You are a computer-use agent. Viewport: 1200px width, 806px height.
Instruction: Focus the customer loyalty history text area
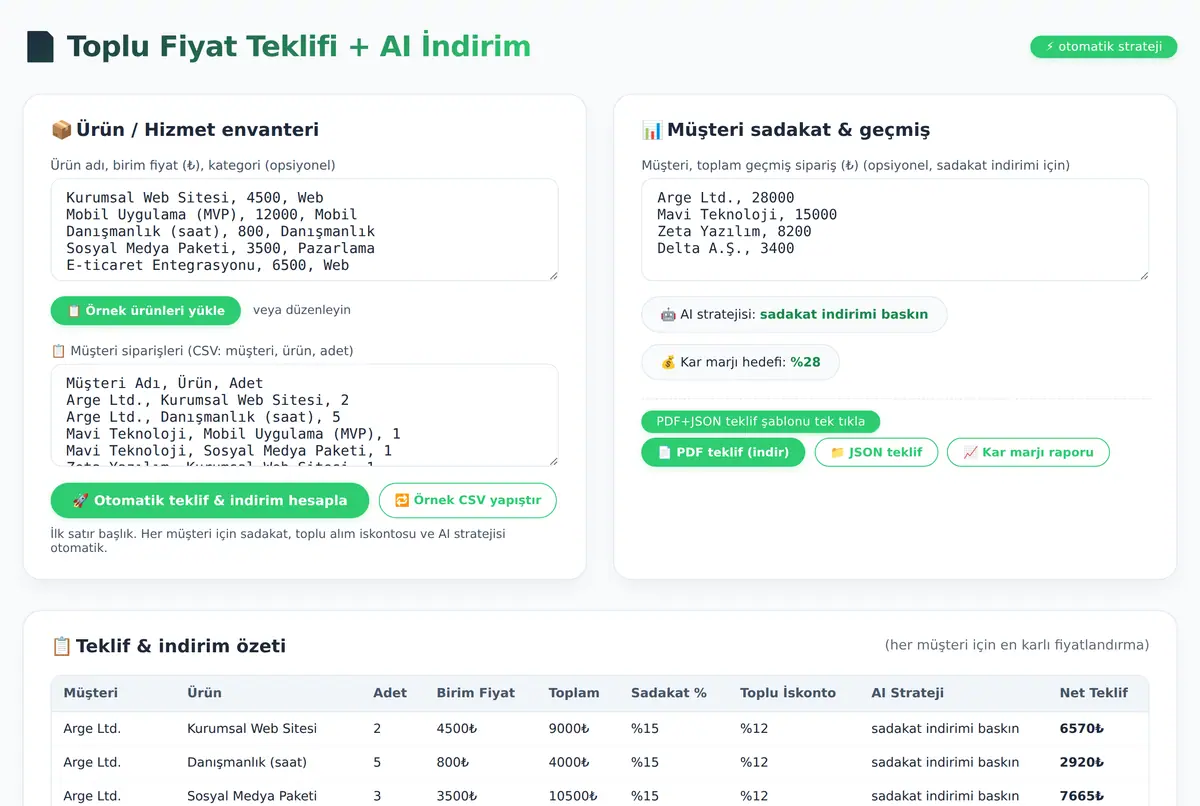click(895, 230)
